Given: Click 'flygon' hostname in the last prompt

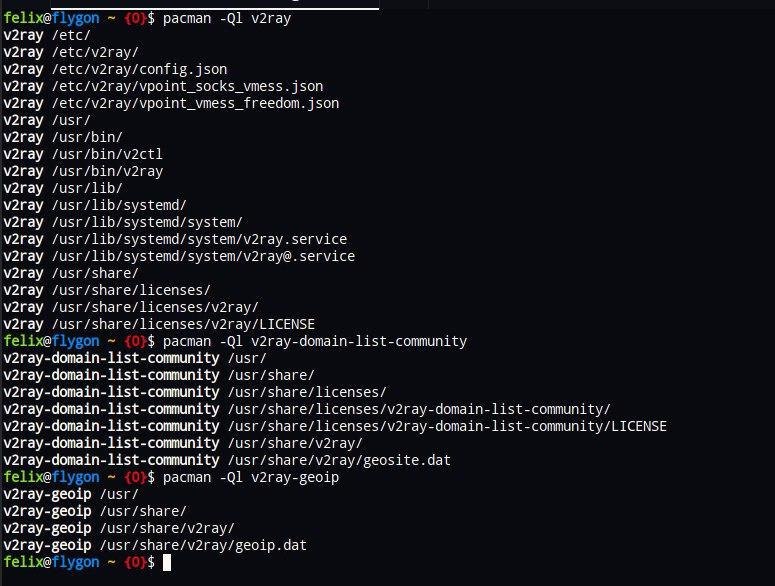Looking at the screenshot, I should coord(76,562).
